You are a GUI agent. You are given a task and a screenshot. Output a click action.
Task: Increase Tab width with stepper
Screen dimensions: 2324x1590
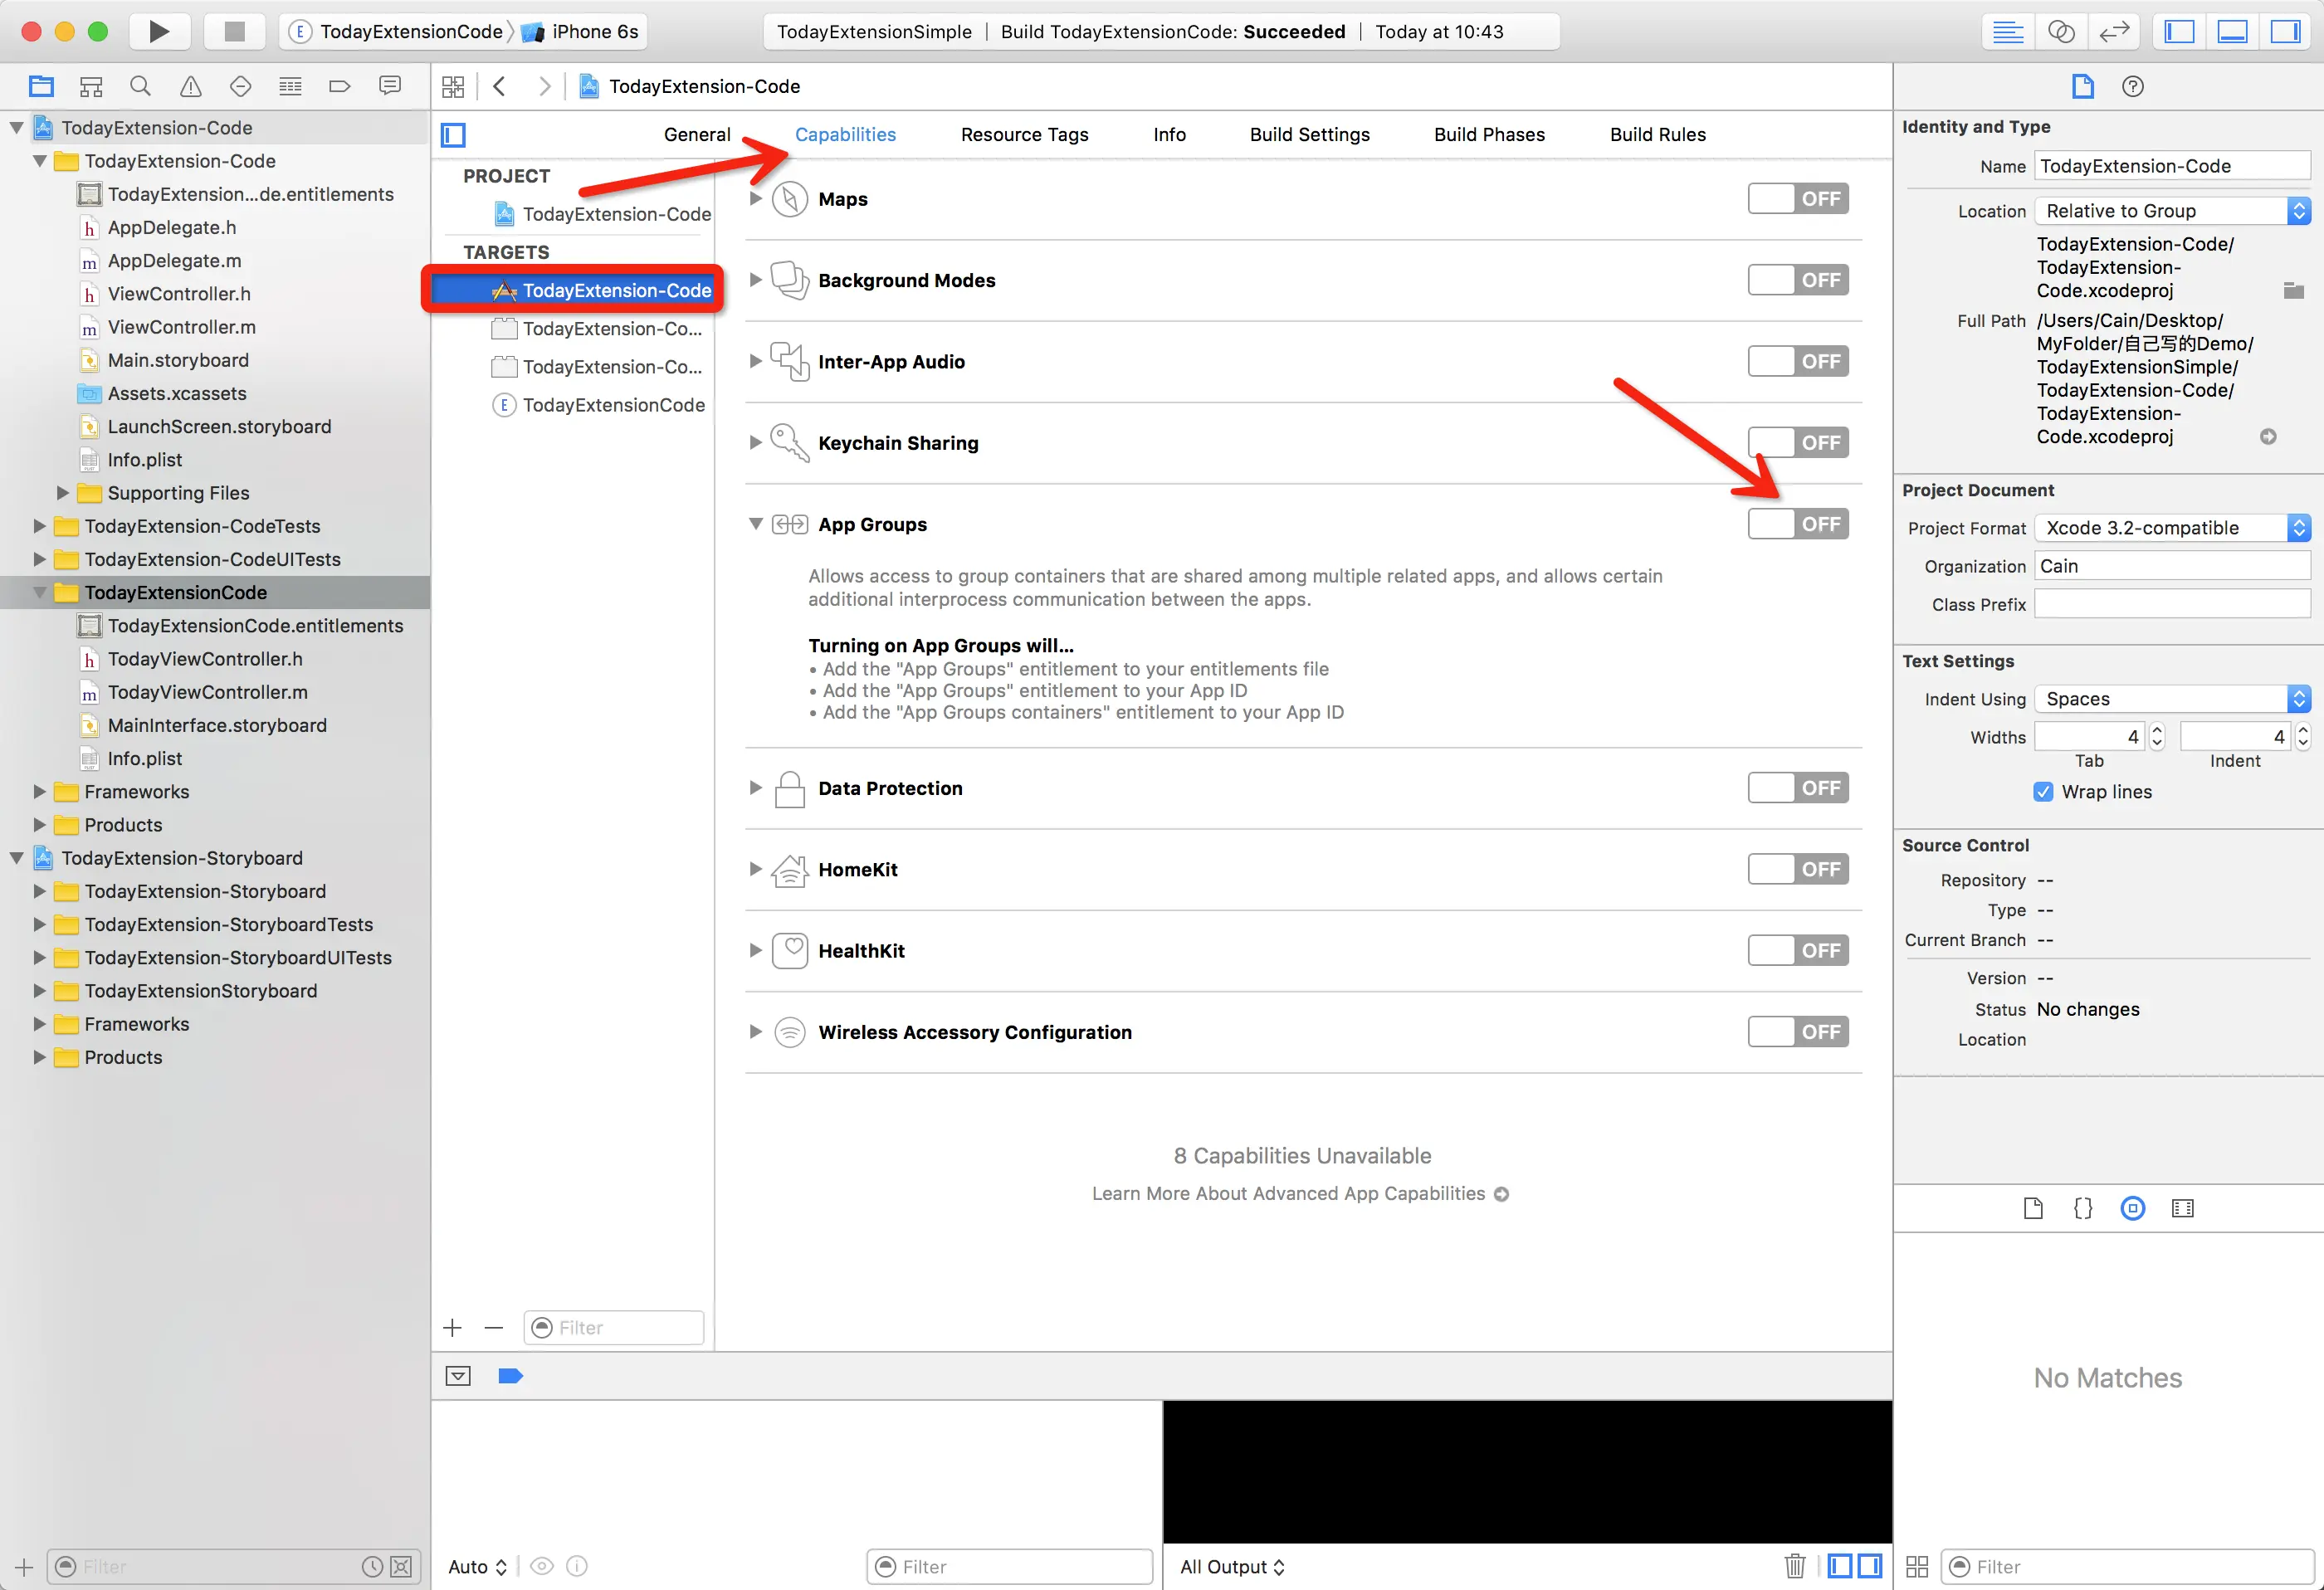tap(2157, 730)
